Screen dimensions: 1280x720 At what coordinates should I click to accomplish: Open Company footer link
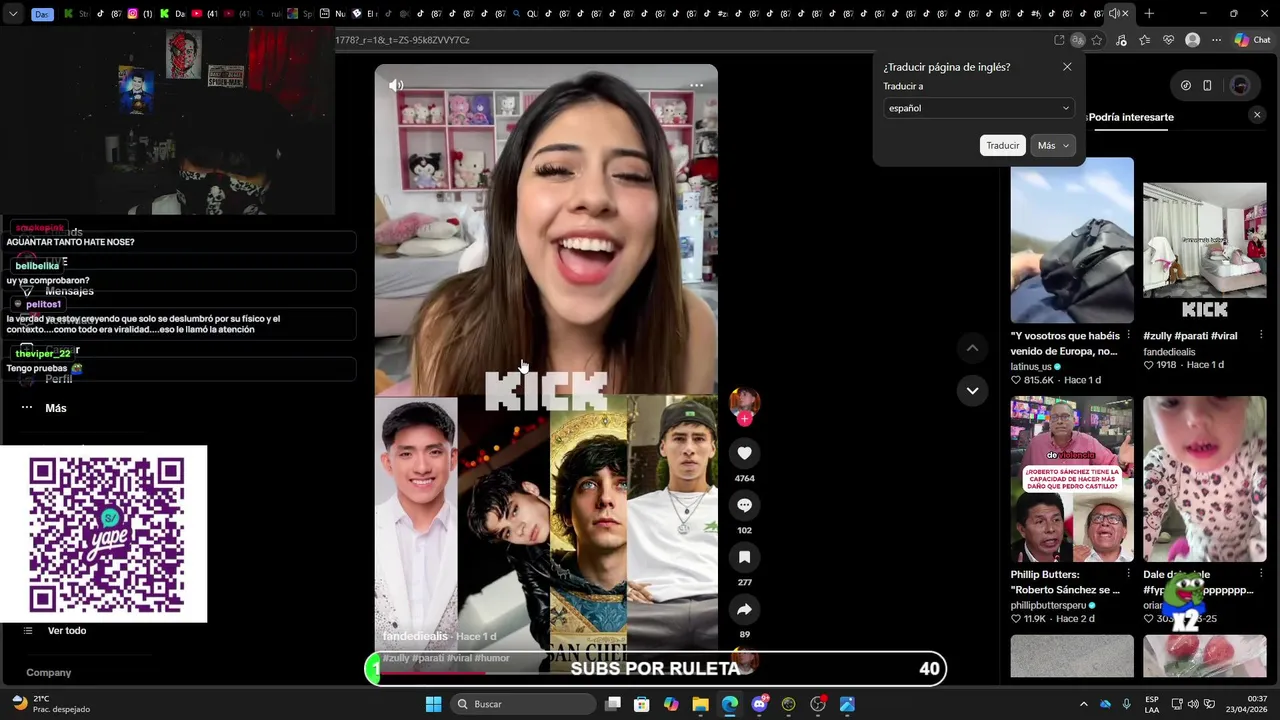click(49, 673)
